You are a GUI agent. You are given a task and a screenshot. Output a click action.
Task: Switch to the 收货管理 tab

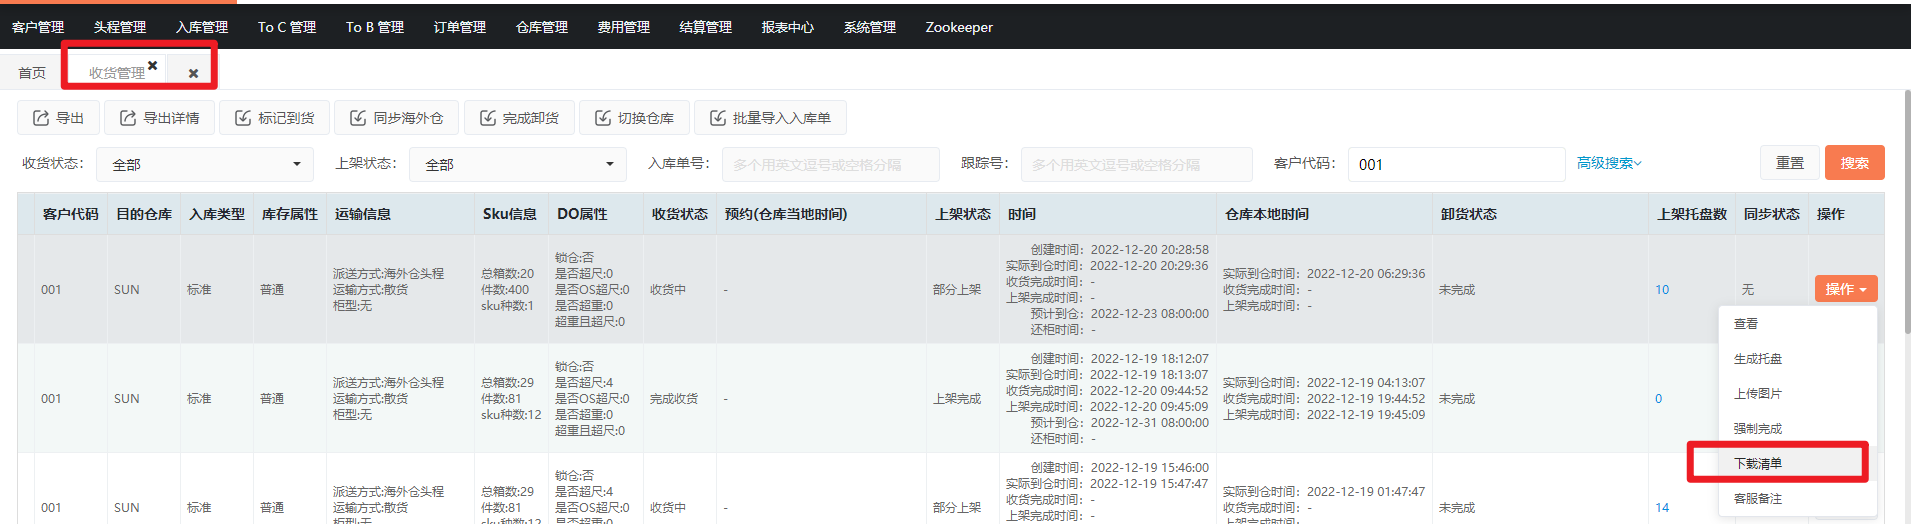(x=117, y=73)
